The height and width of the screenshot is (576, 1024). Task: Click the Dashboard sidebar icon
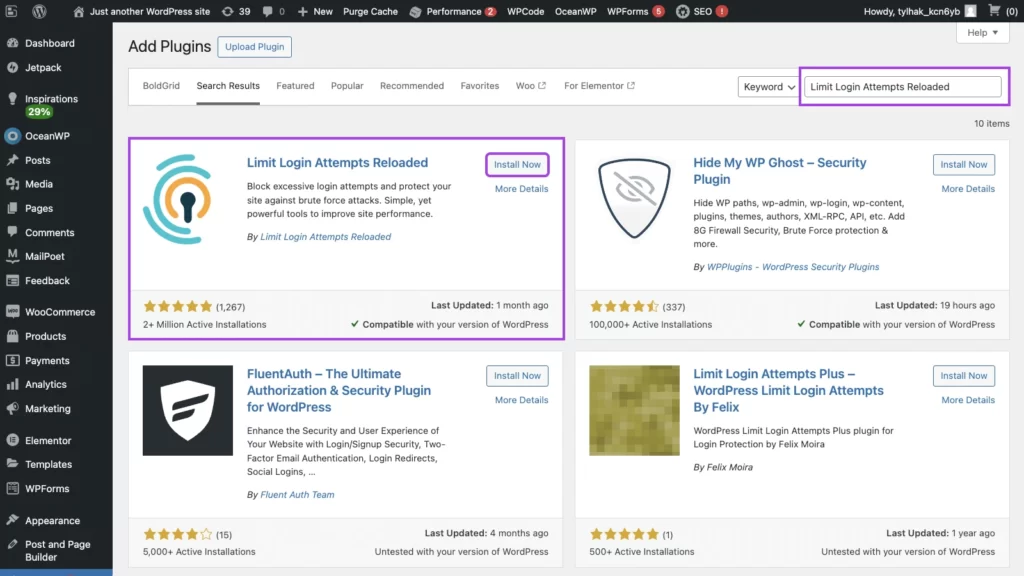point(12,43)
